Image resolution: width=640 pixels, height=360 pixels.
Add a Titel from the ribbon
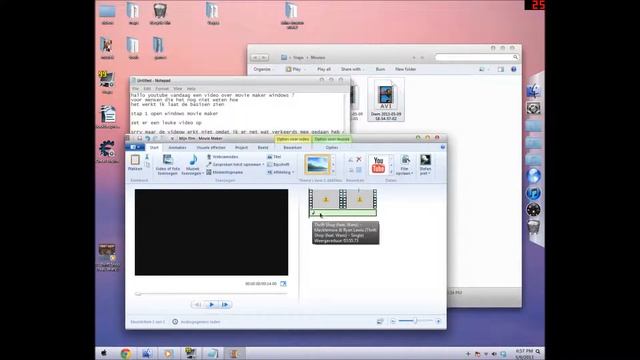tap(274, 157)
